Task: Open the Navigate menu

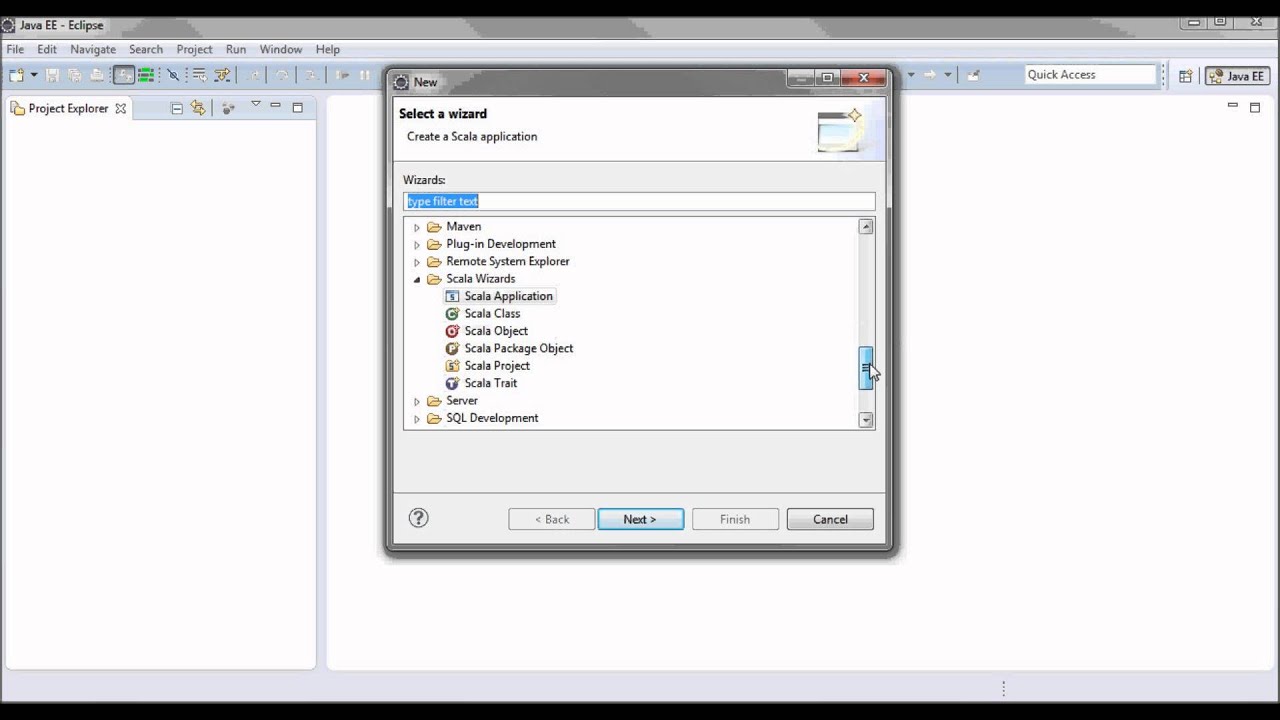Action: coord(93,49)
